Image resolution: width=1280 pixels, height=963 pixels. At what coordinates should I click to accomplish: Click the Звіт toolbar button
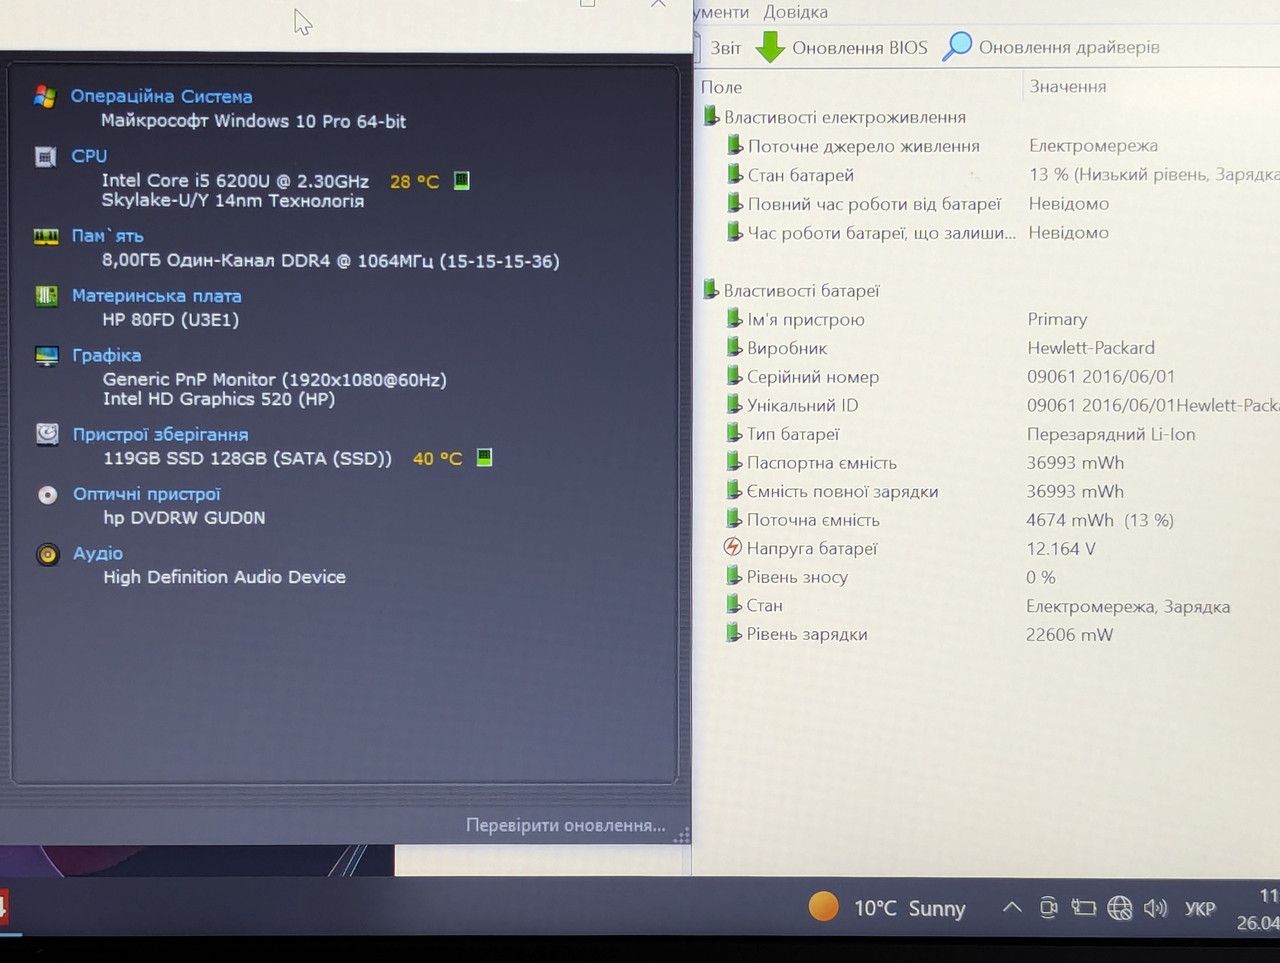click(726, 48)
